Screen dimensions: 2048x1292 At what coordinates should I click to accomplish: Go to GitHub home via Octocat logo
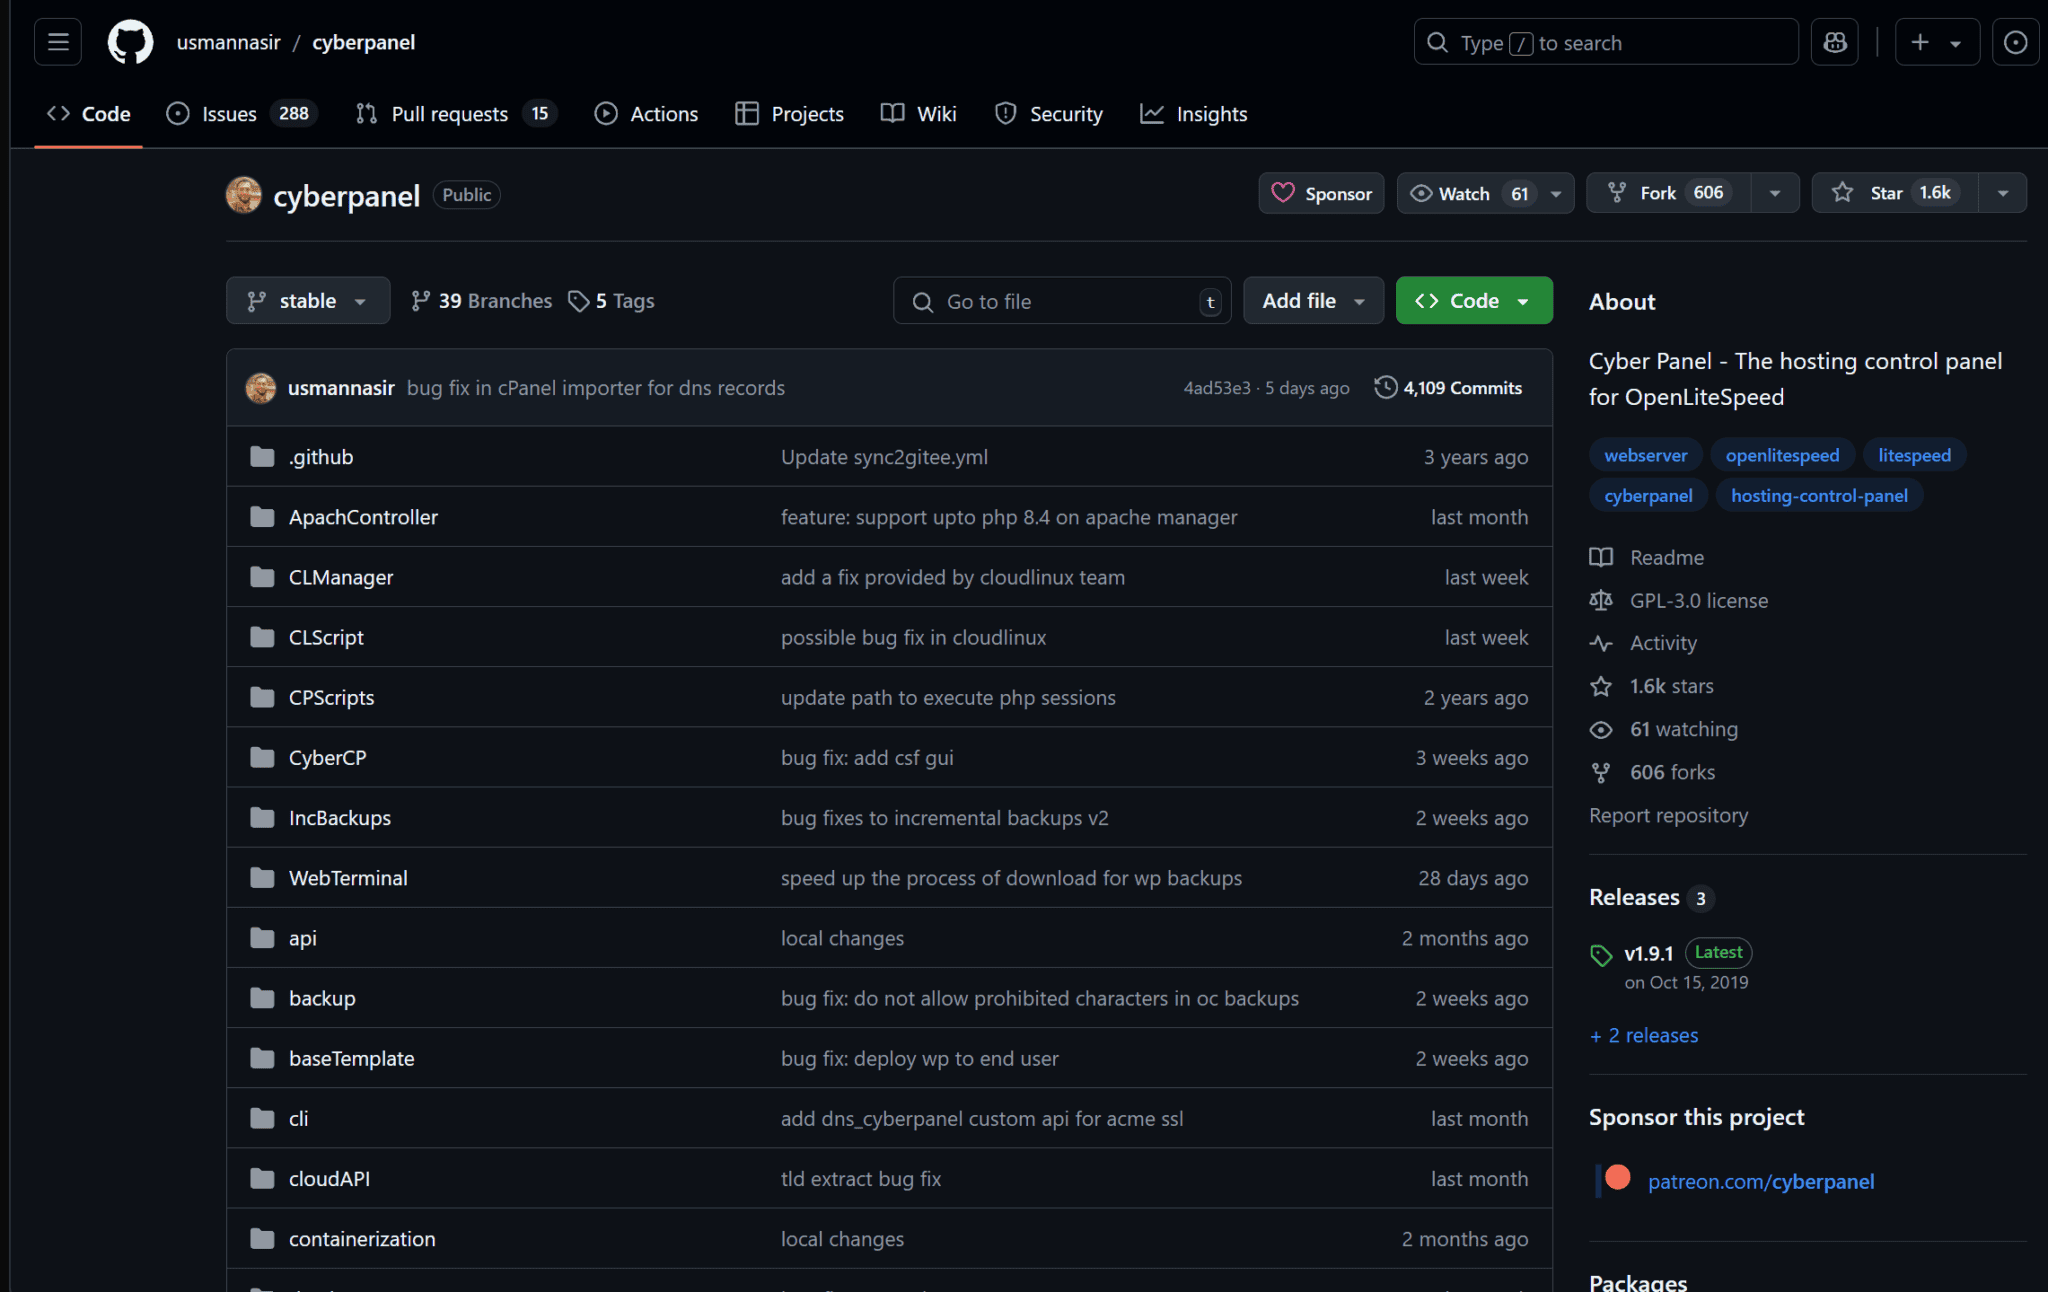[130, 42]
